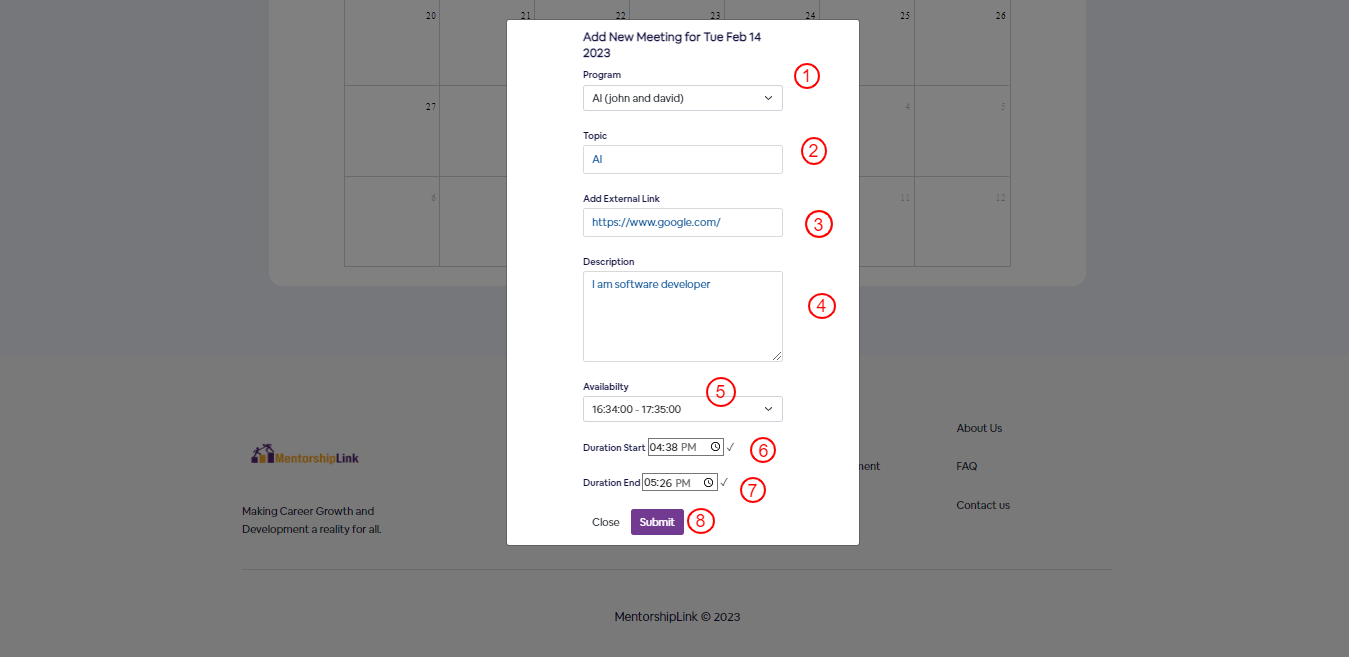The width and height of the screenshot is (1349, 657).
Task: Click the Add External Link field
Action: tap(683, 222)
